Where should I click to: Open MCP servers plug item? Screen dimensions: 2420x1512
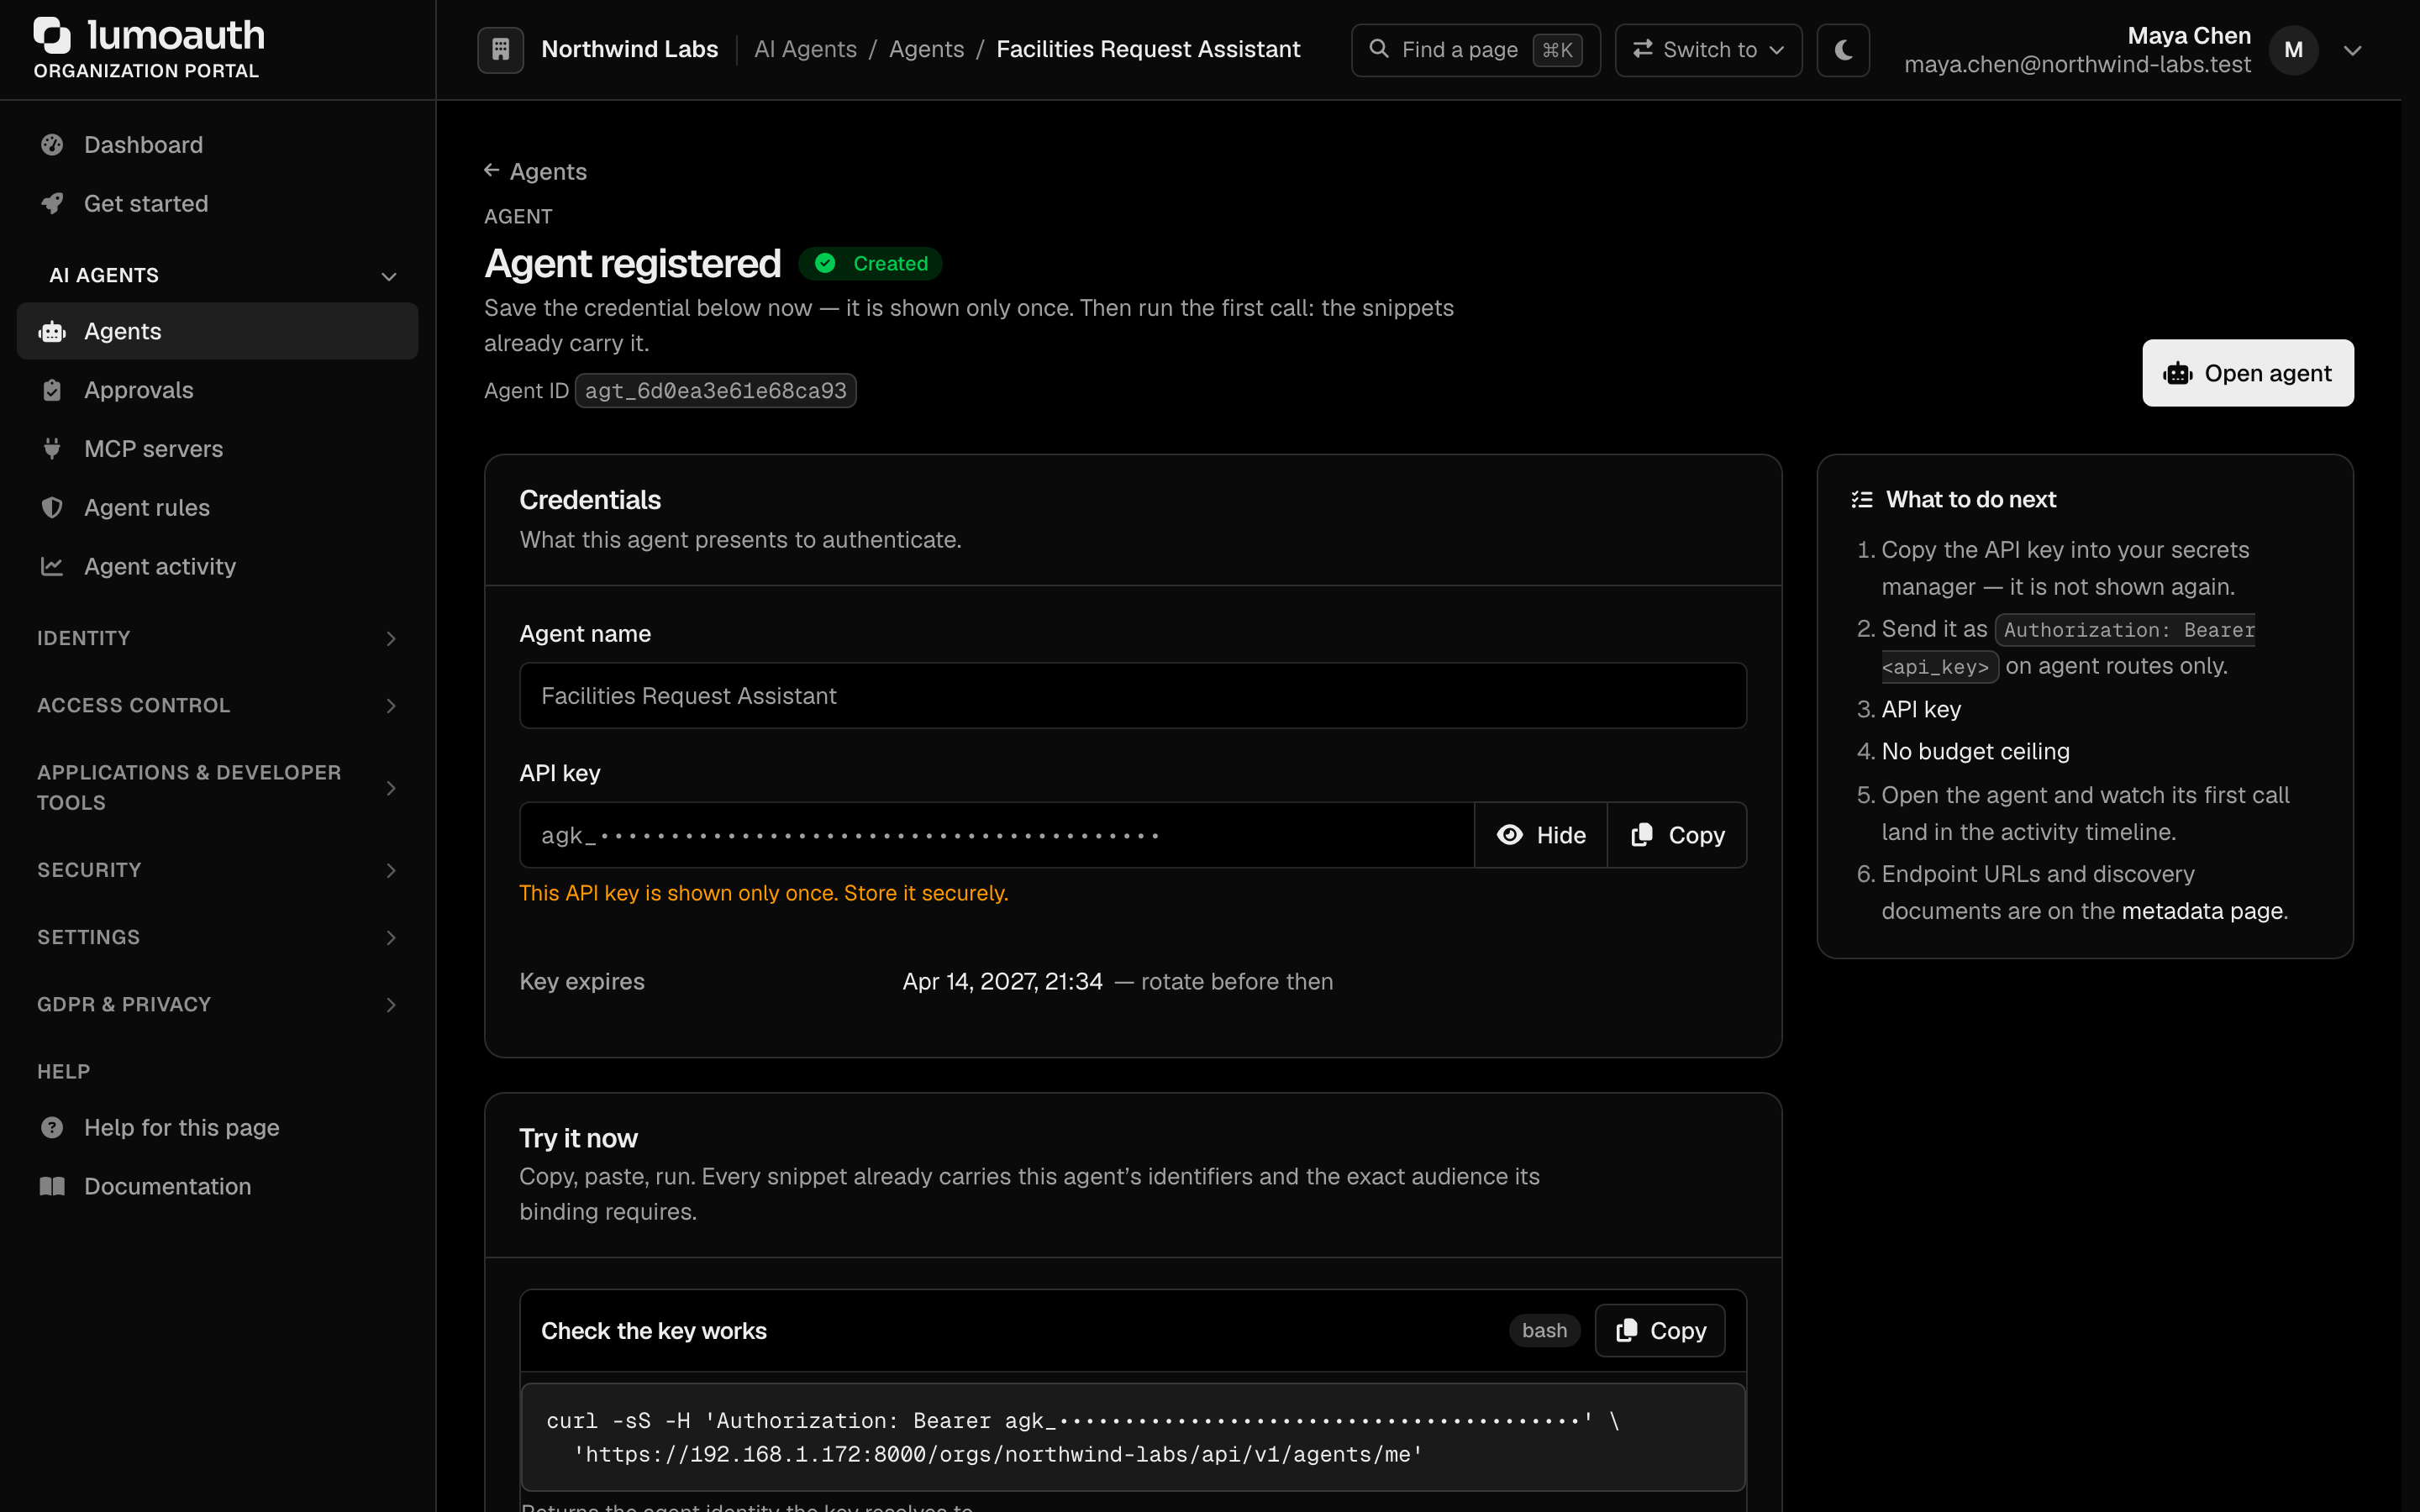217,449
